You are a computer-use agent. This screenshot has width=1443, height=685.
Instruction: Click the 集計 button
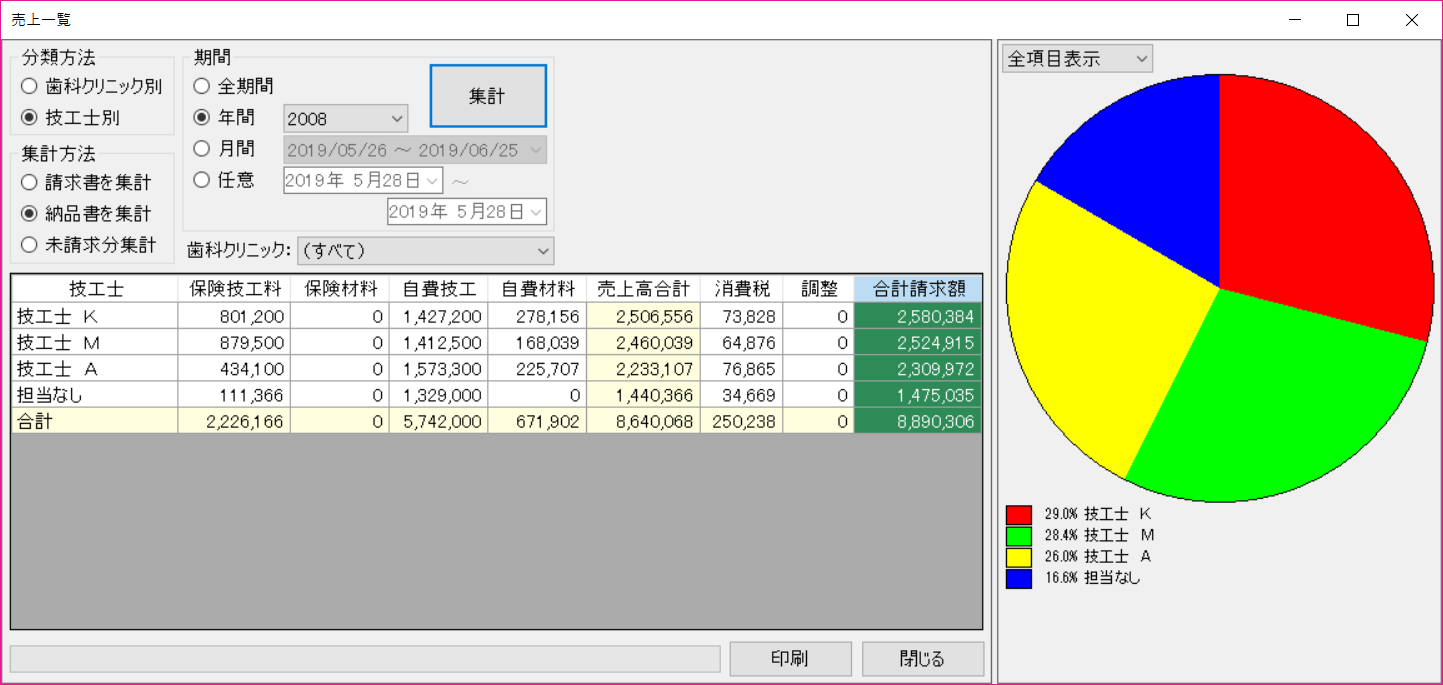click(488, 96)
